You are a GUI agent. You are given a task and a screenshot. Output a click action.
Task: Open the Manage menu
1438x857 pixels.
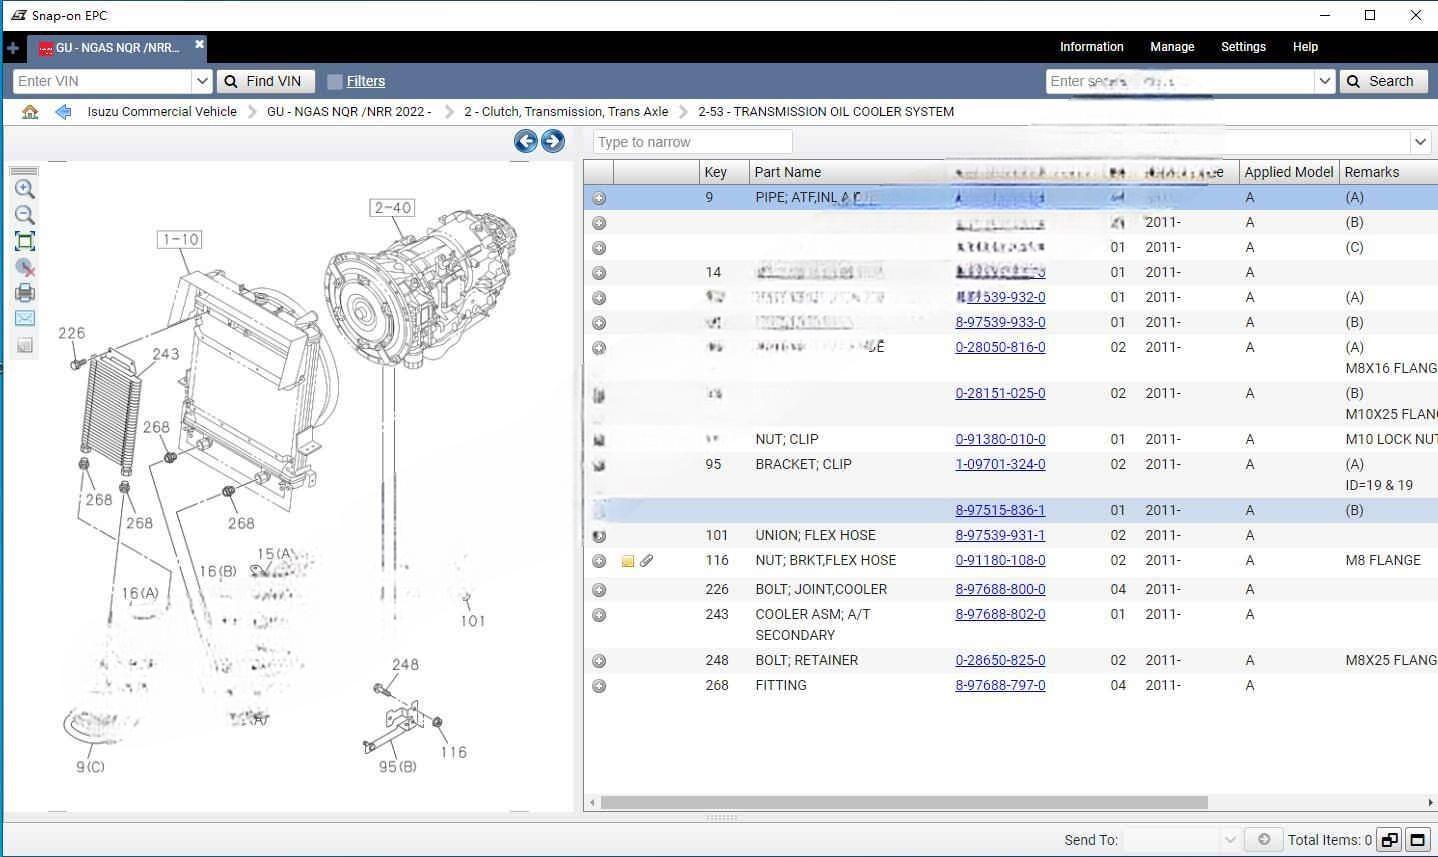pyautogui.click(x=1172, y=47)
